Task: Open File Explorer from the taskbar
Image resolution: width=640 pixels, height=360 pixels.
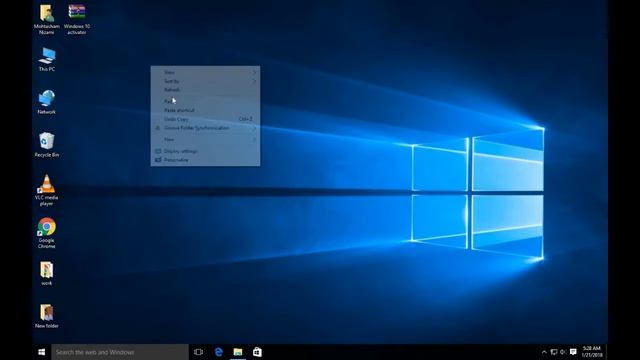Action: [x=238, y=352]
